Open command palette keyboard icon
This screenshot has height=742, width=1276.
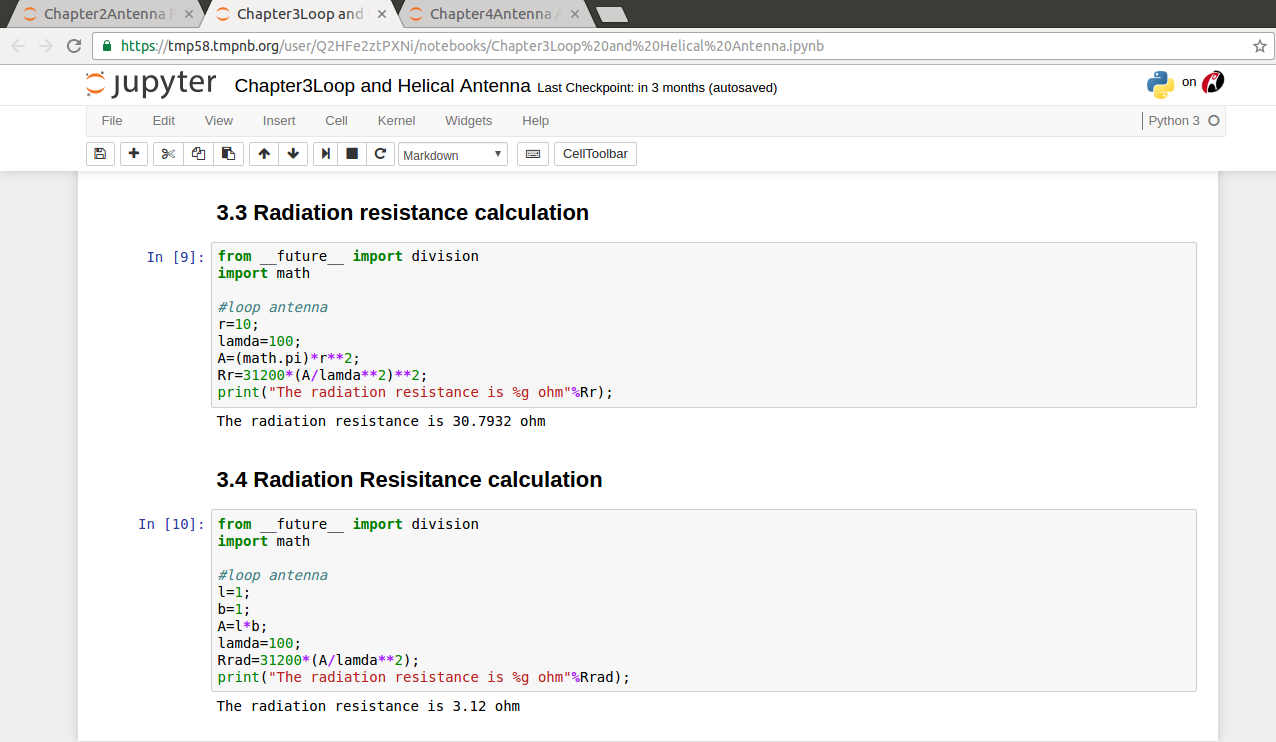[x=532, y=154]
